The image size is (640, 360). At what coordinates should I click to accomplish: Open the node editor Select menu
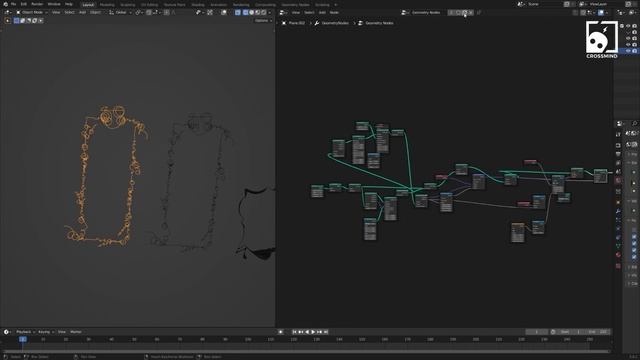pos(309,12)
